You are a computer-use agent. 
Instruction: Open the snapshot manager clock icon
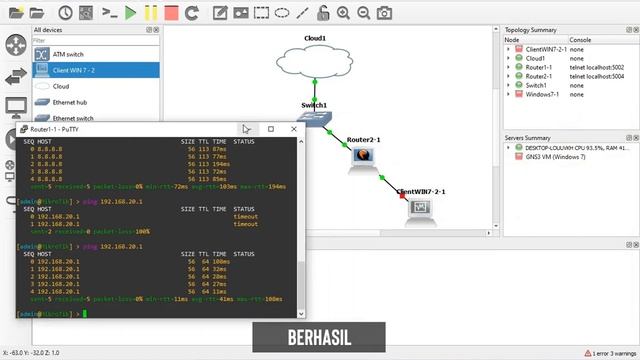point(65,13)
